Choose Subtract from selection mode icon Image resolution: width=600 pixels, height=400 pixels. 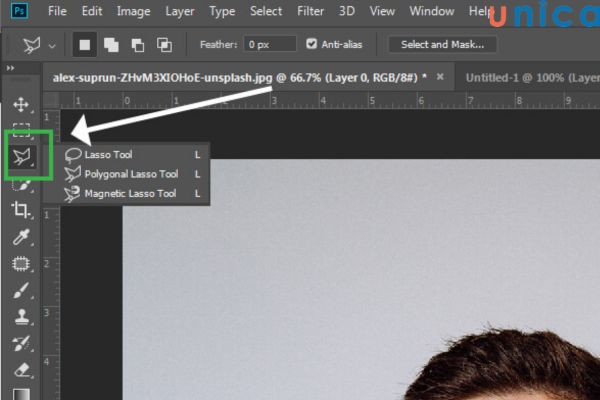pos(138,45)
